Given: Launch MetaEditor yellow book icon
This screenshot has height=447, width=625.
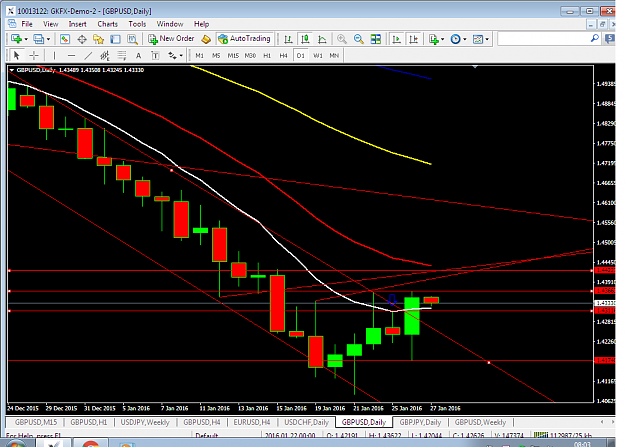Looking at the screenshot, I should (206, 39).
